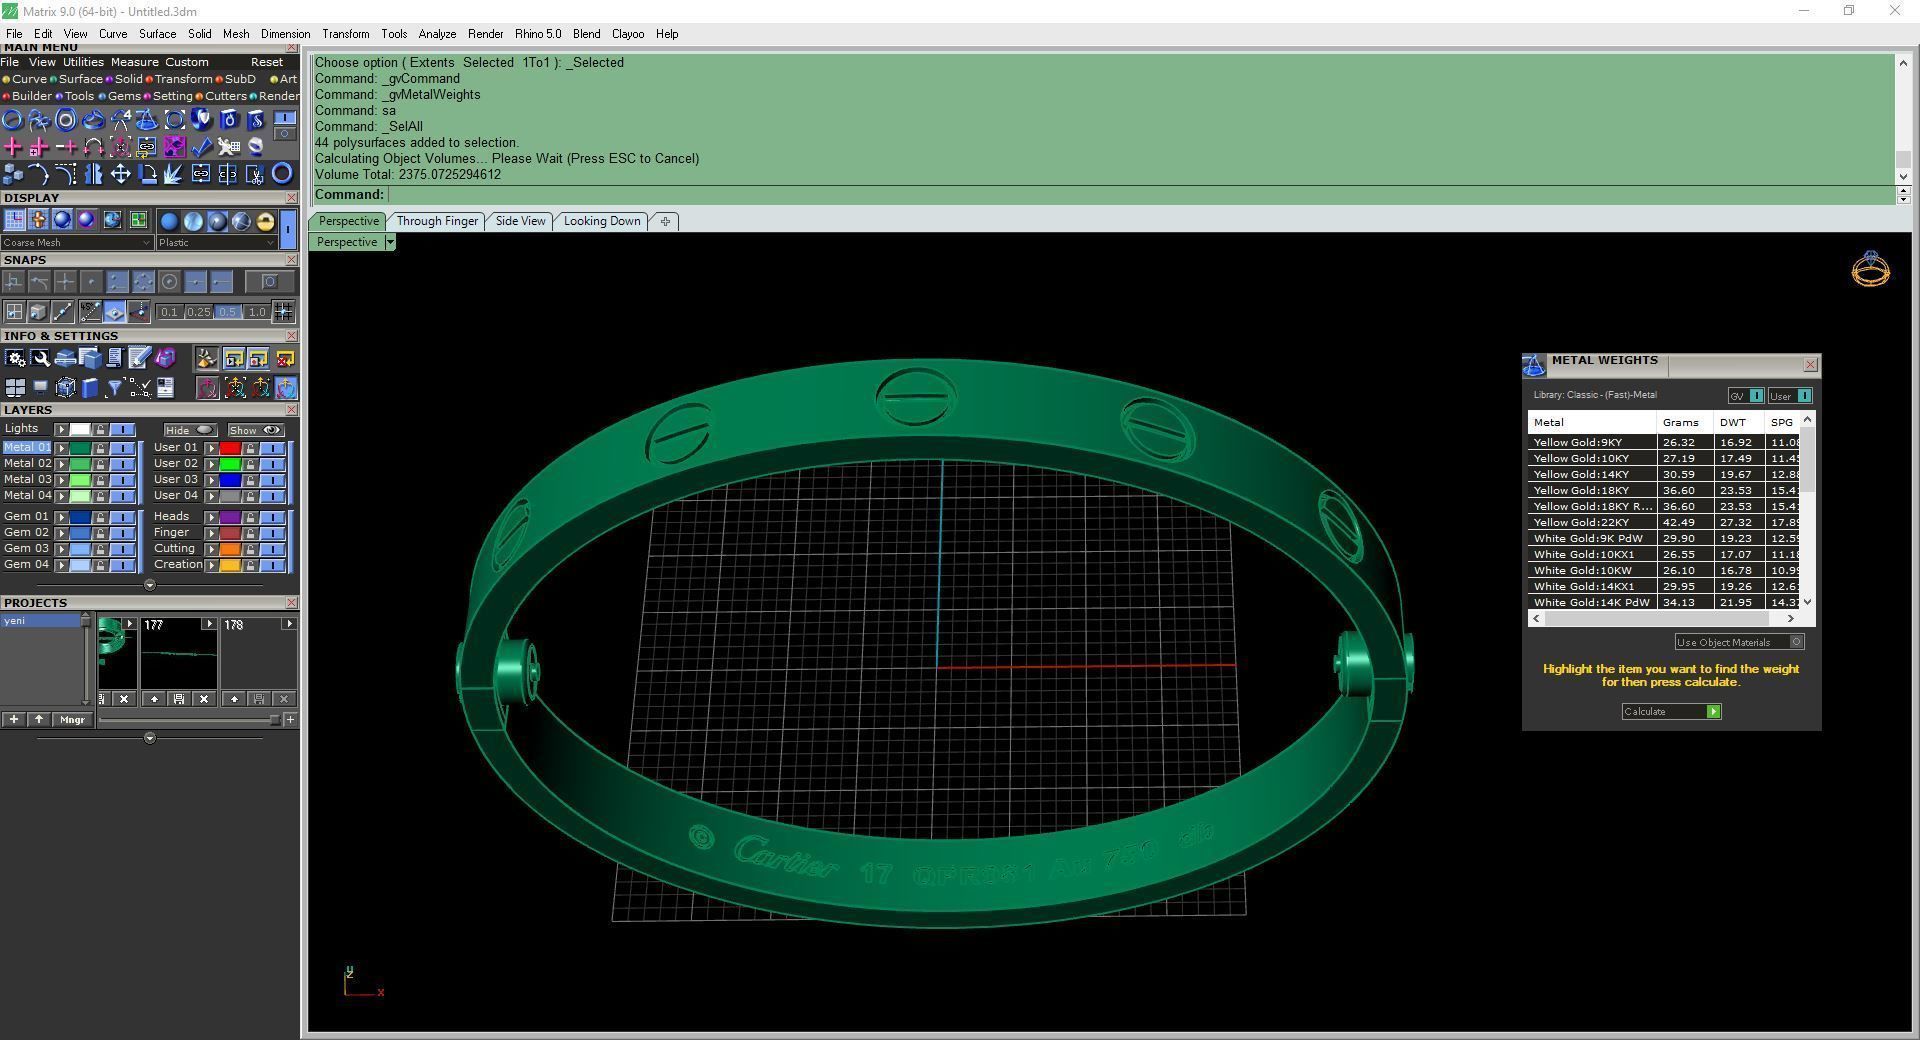
Task: Click the orange Cutting layer color swatch
Action: click(230, 549)
